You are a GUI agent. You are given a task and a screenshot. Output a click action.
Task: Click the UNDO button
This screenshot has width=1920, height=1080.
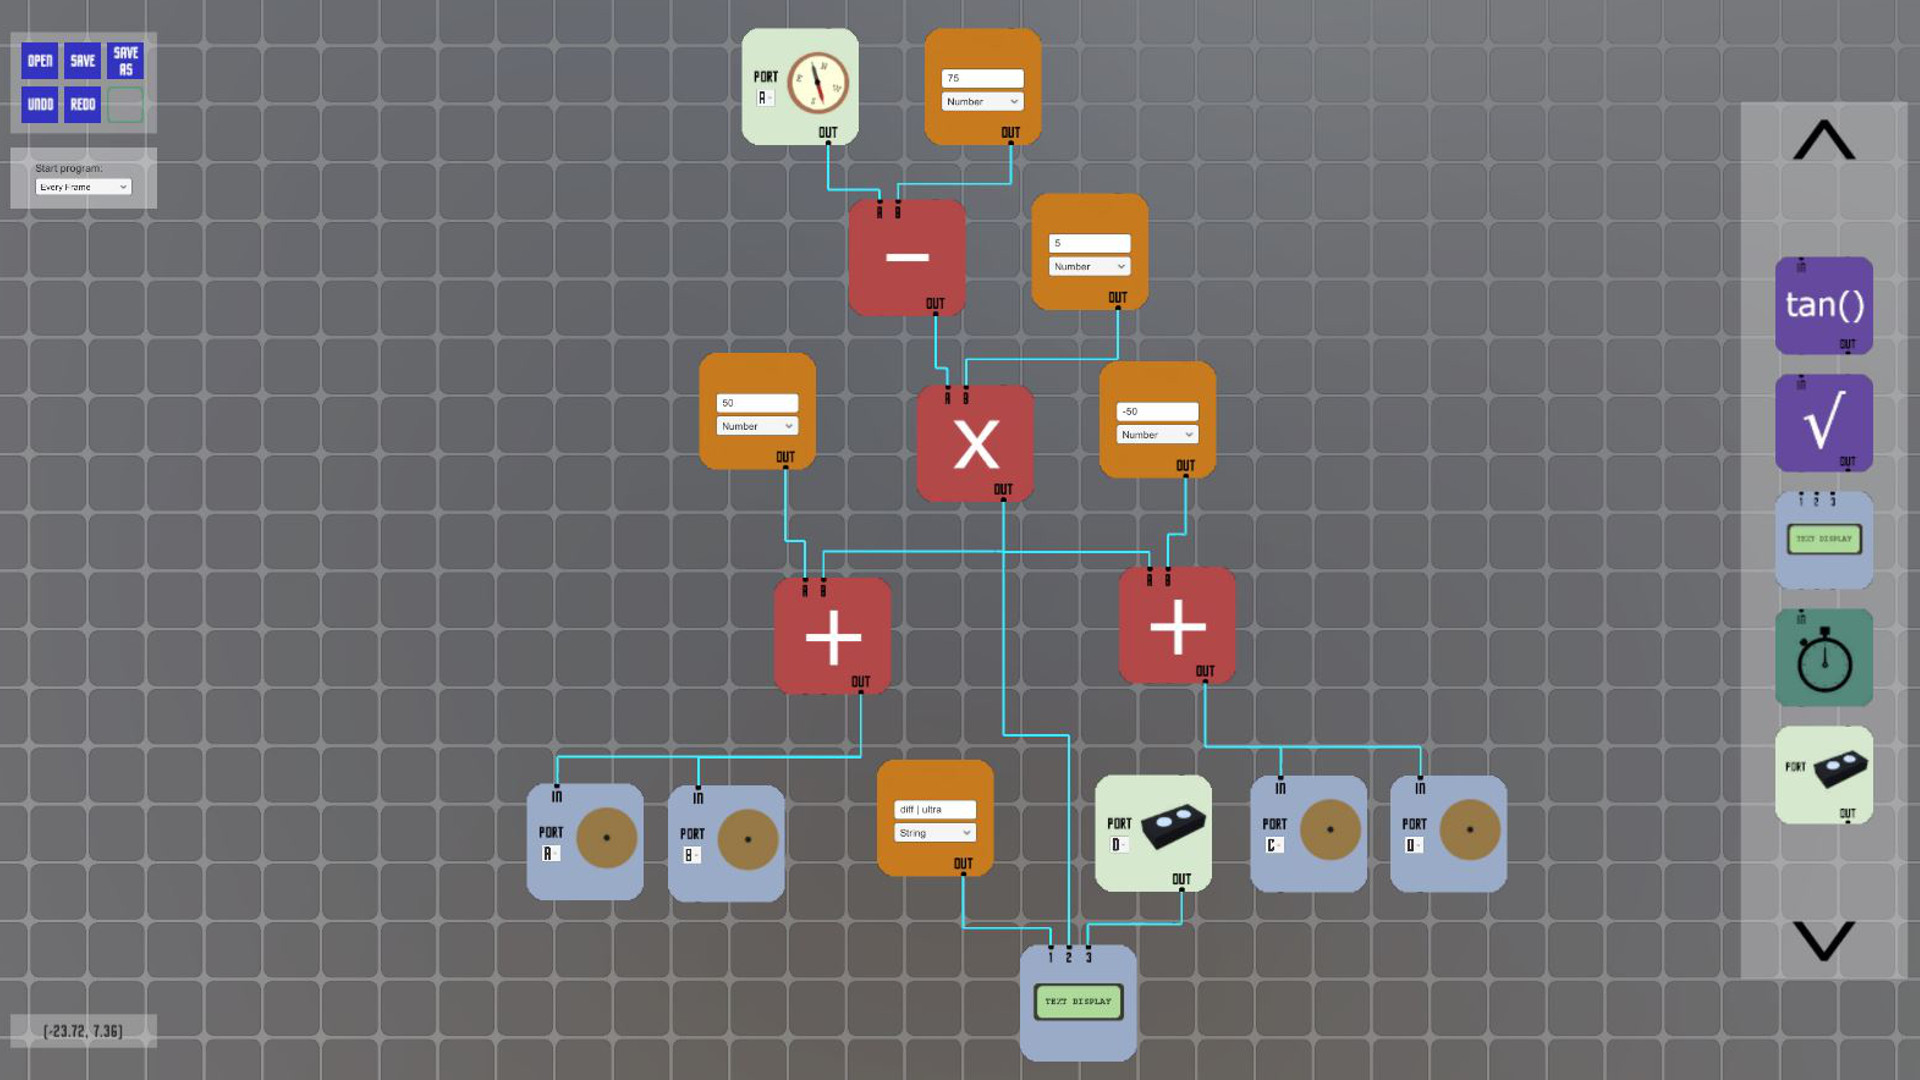[40, 104]
